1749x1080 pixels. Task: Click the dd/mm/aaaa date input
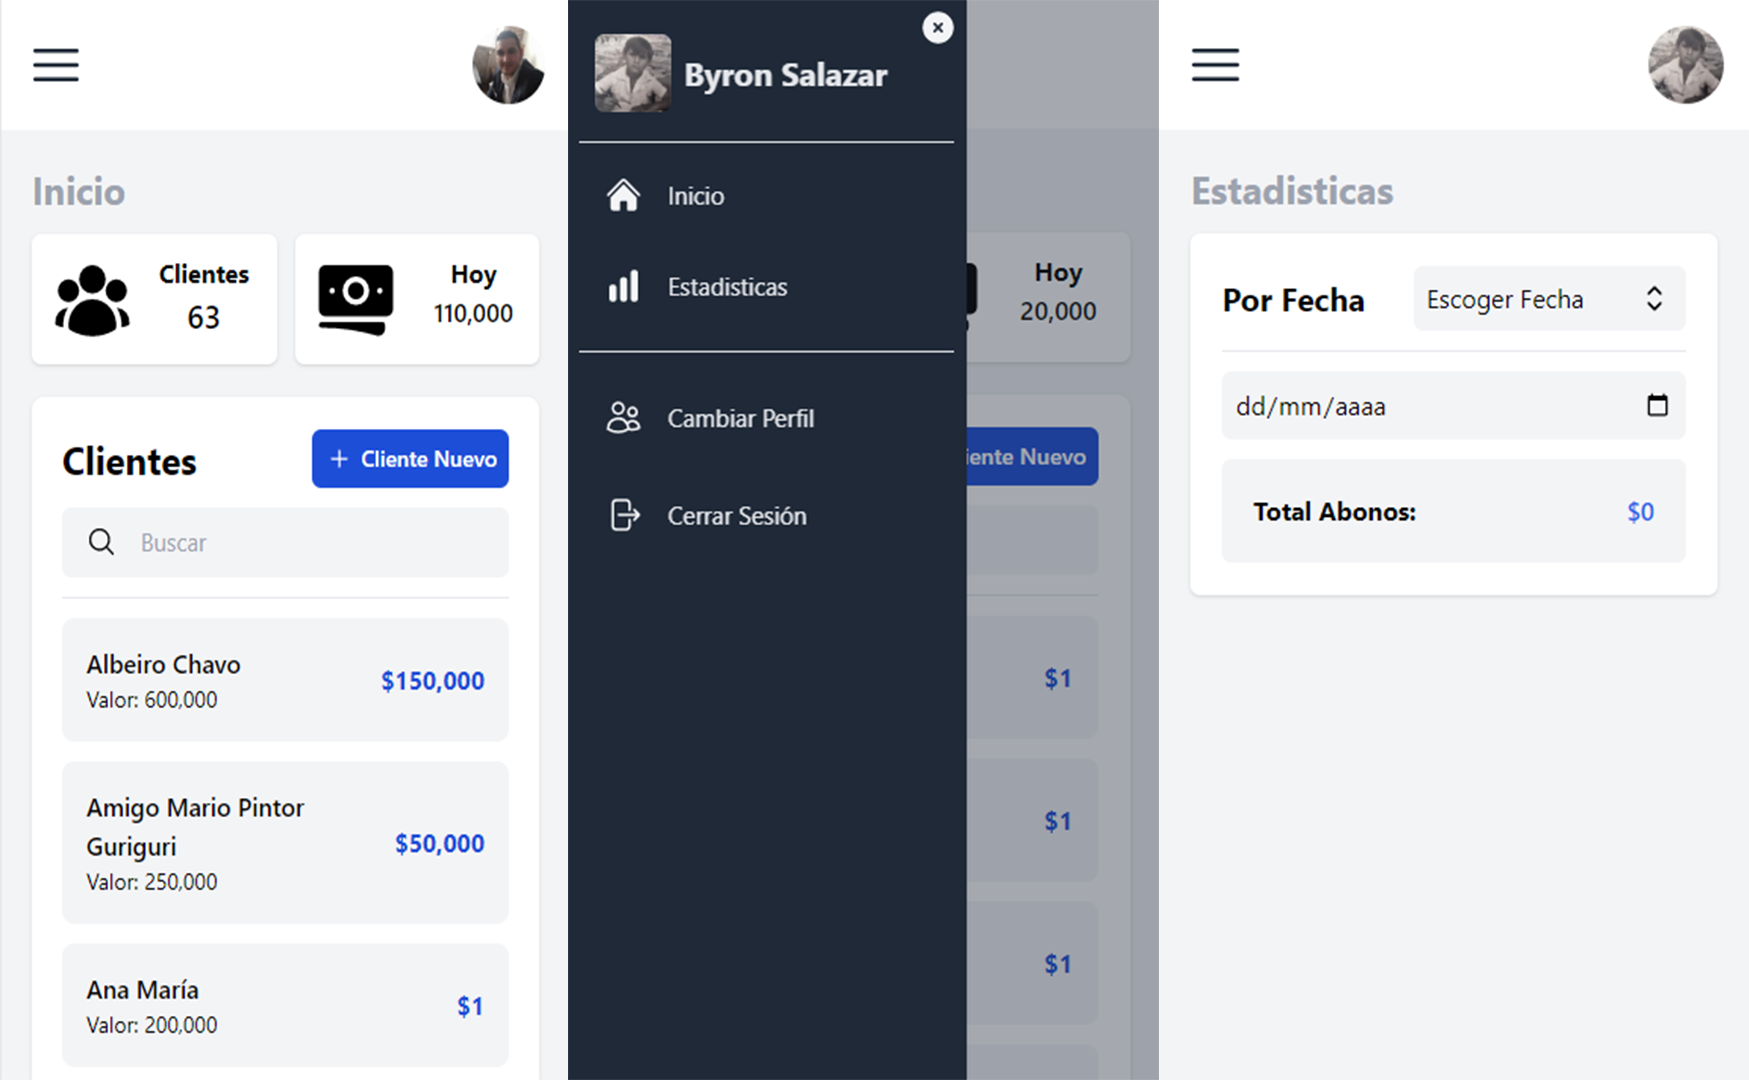(x=1420, y=406)
